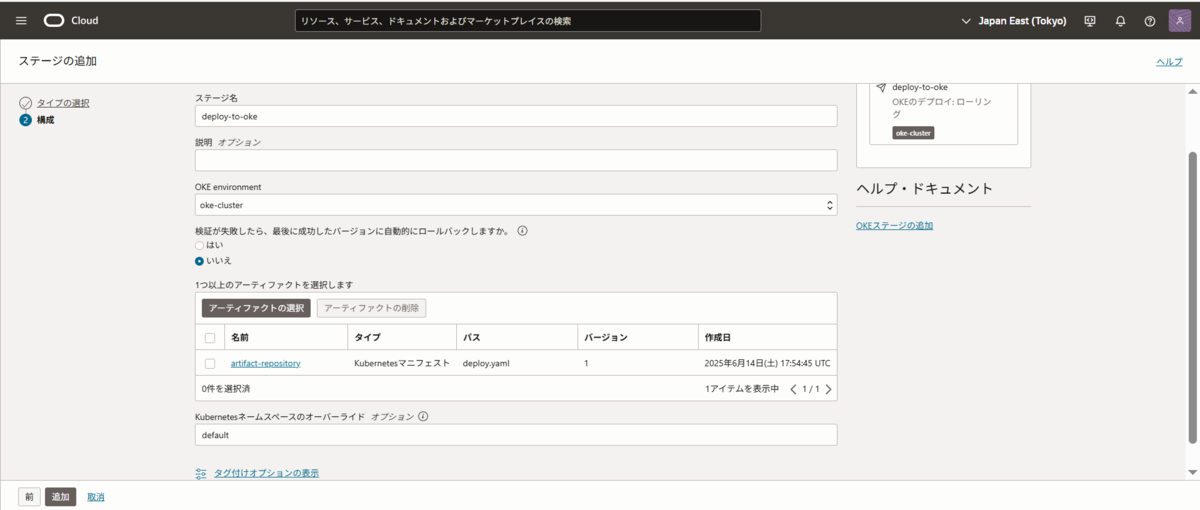Open the user profile avatar menu

[1179, 21]
